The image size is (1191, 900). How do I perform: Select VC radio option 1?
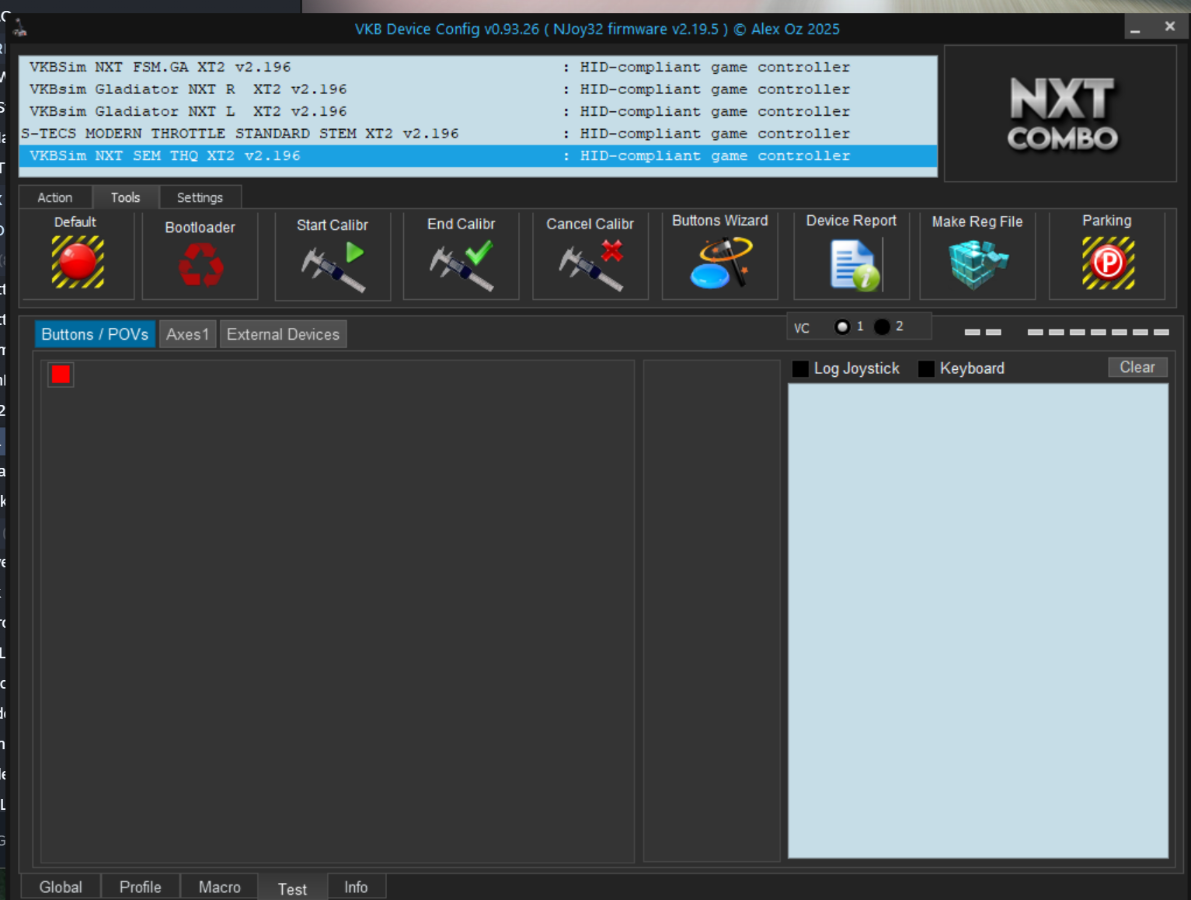[843, 327]
